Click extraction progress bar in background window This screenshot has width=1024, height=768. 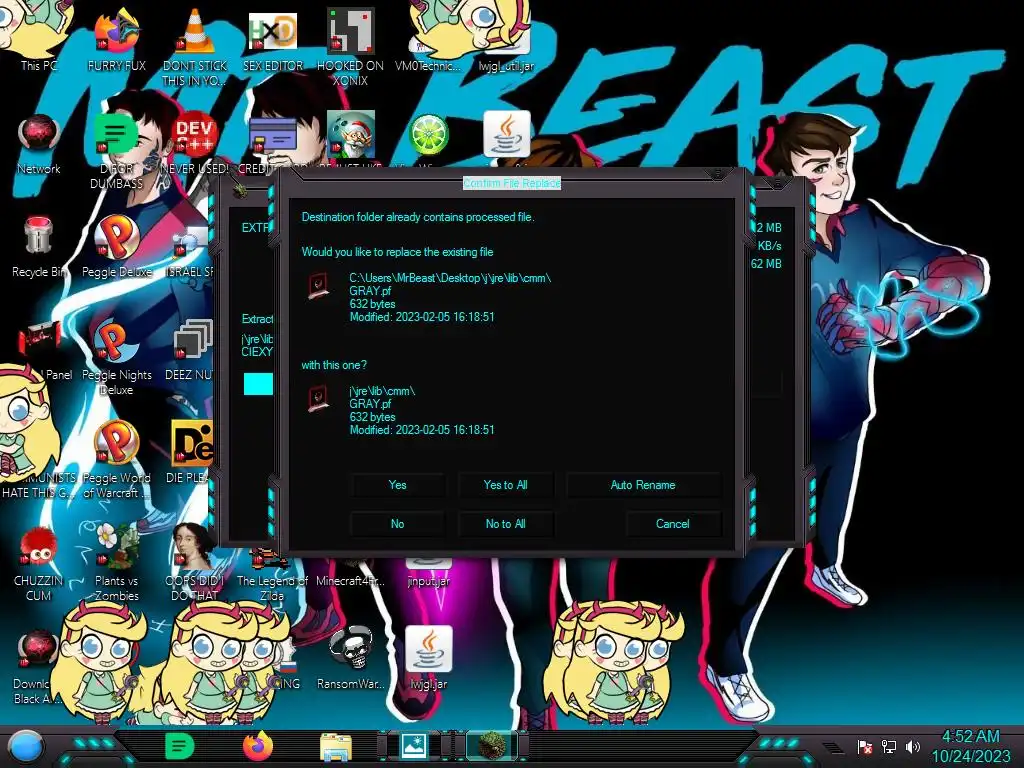(258, 384)
